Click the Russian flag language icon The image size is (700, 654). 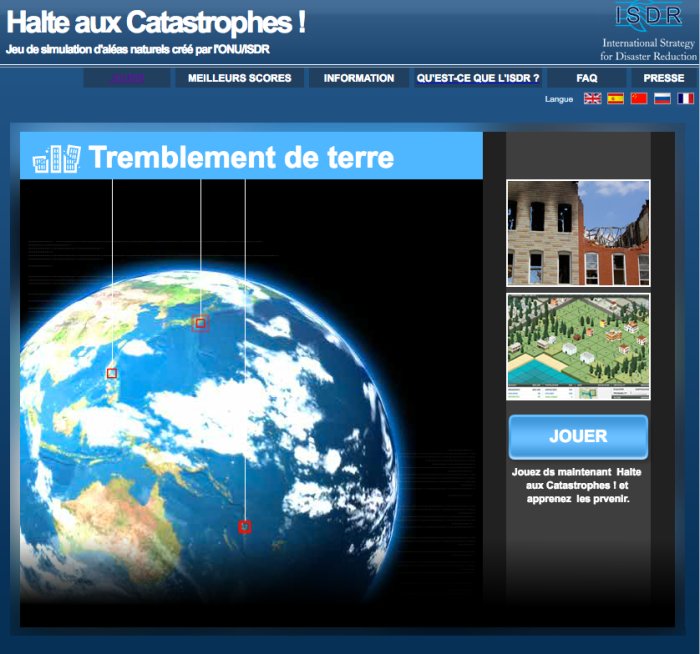tap(662, 99)
